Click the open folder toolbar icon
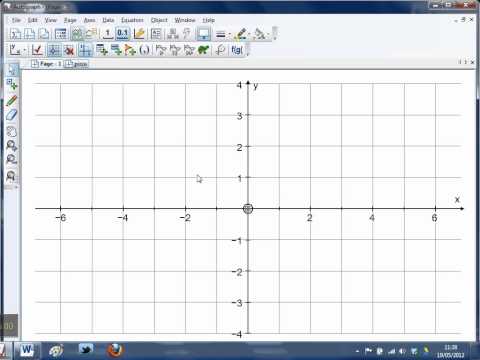480x360 pixels. pyautogui.click(x=91, y=34)
